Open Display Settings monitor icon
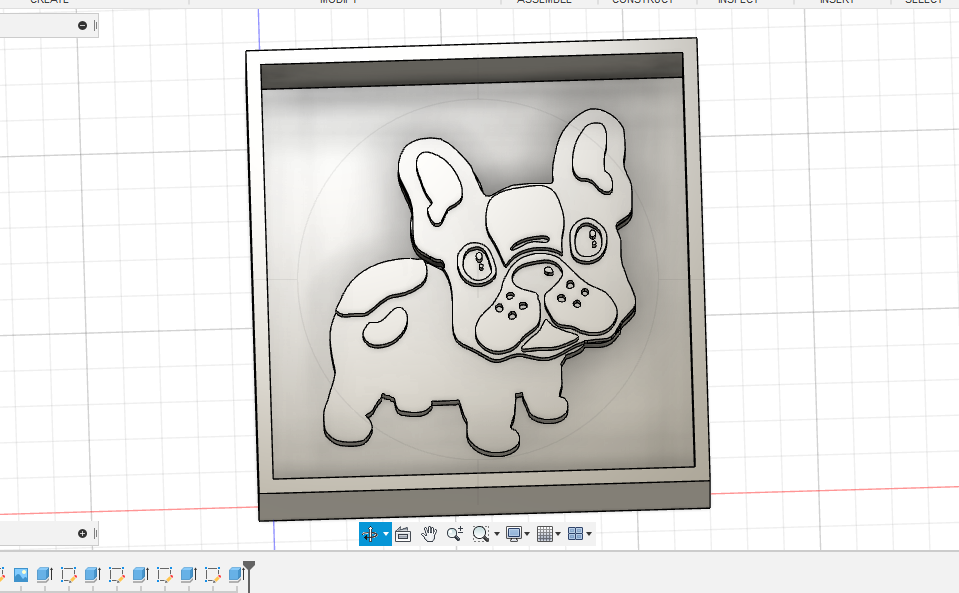Screen dimensions: 959x593 click(x=514, y=534)
